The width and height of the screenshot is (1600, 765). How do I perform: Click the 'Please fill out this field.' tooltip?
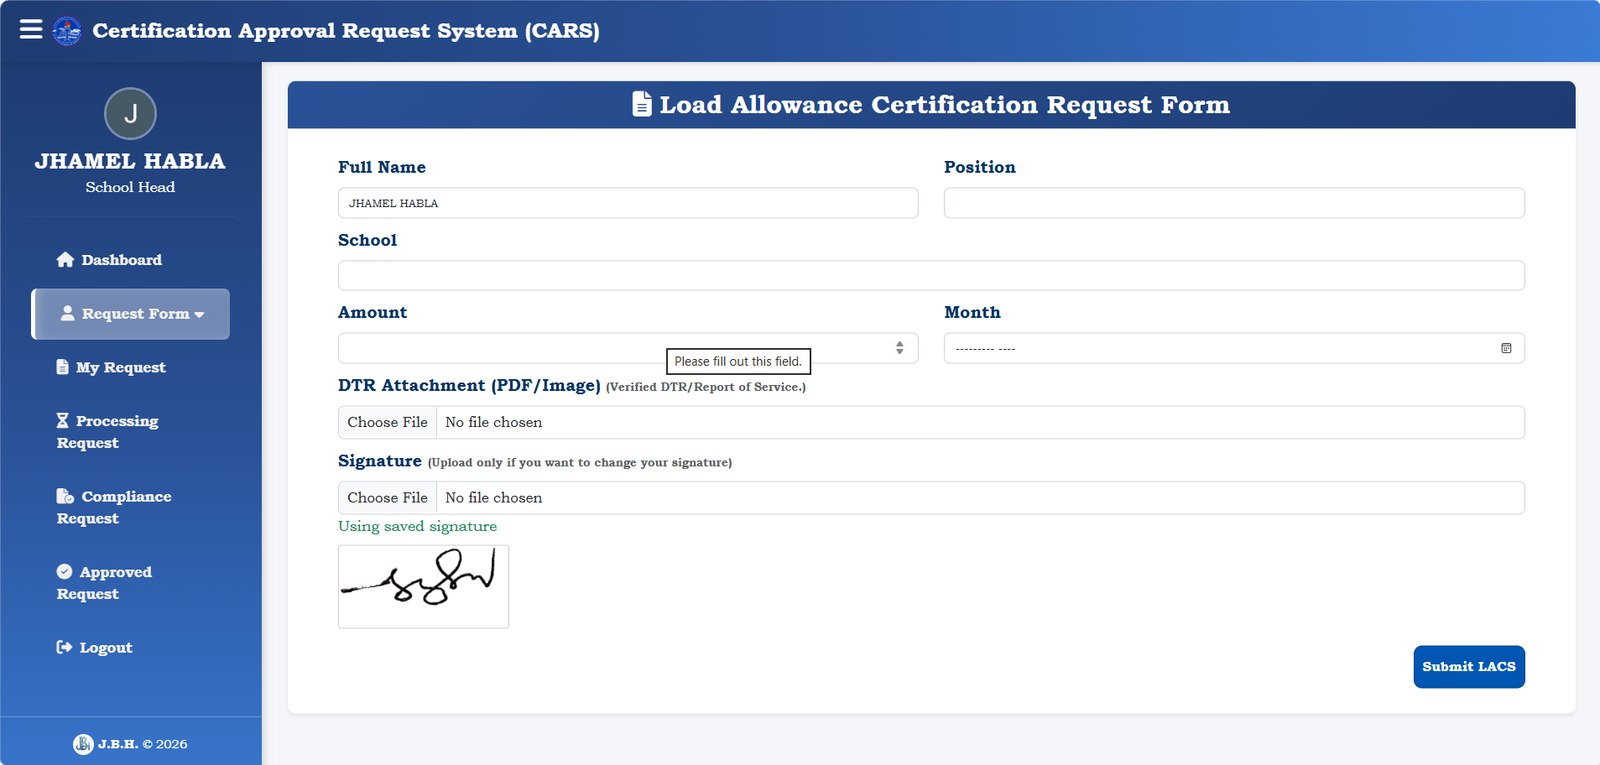pos(738,361)
